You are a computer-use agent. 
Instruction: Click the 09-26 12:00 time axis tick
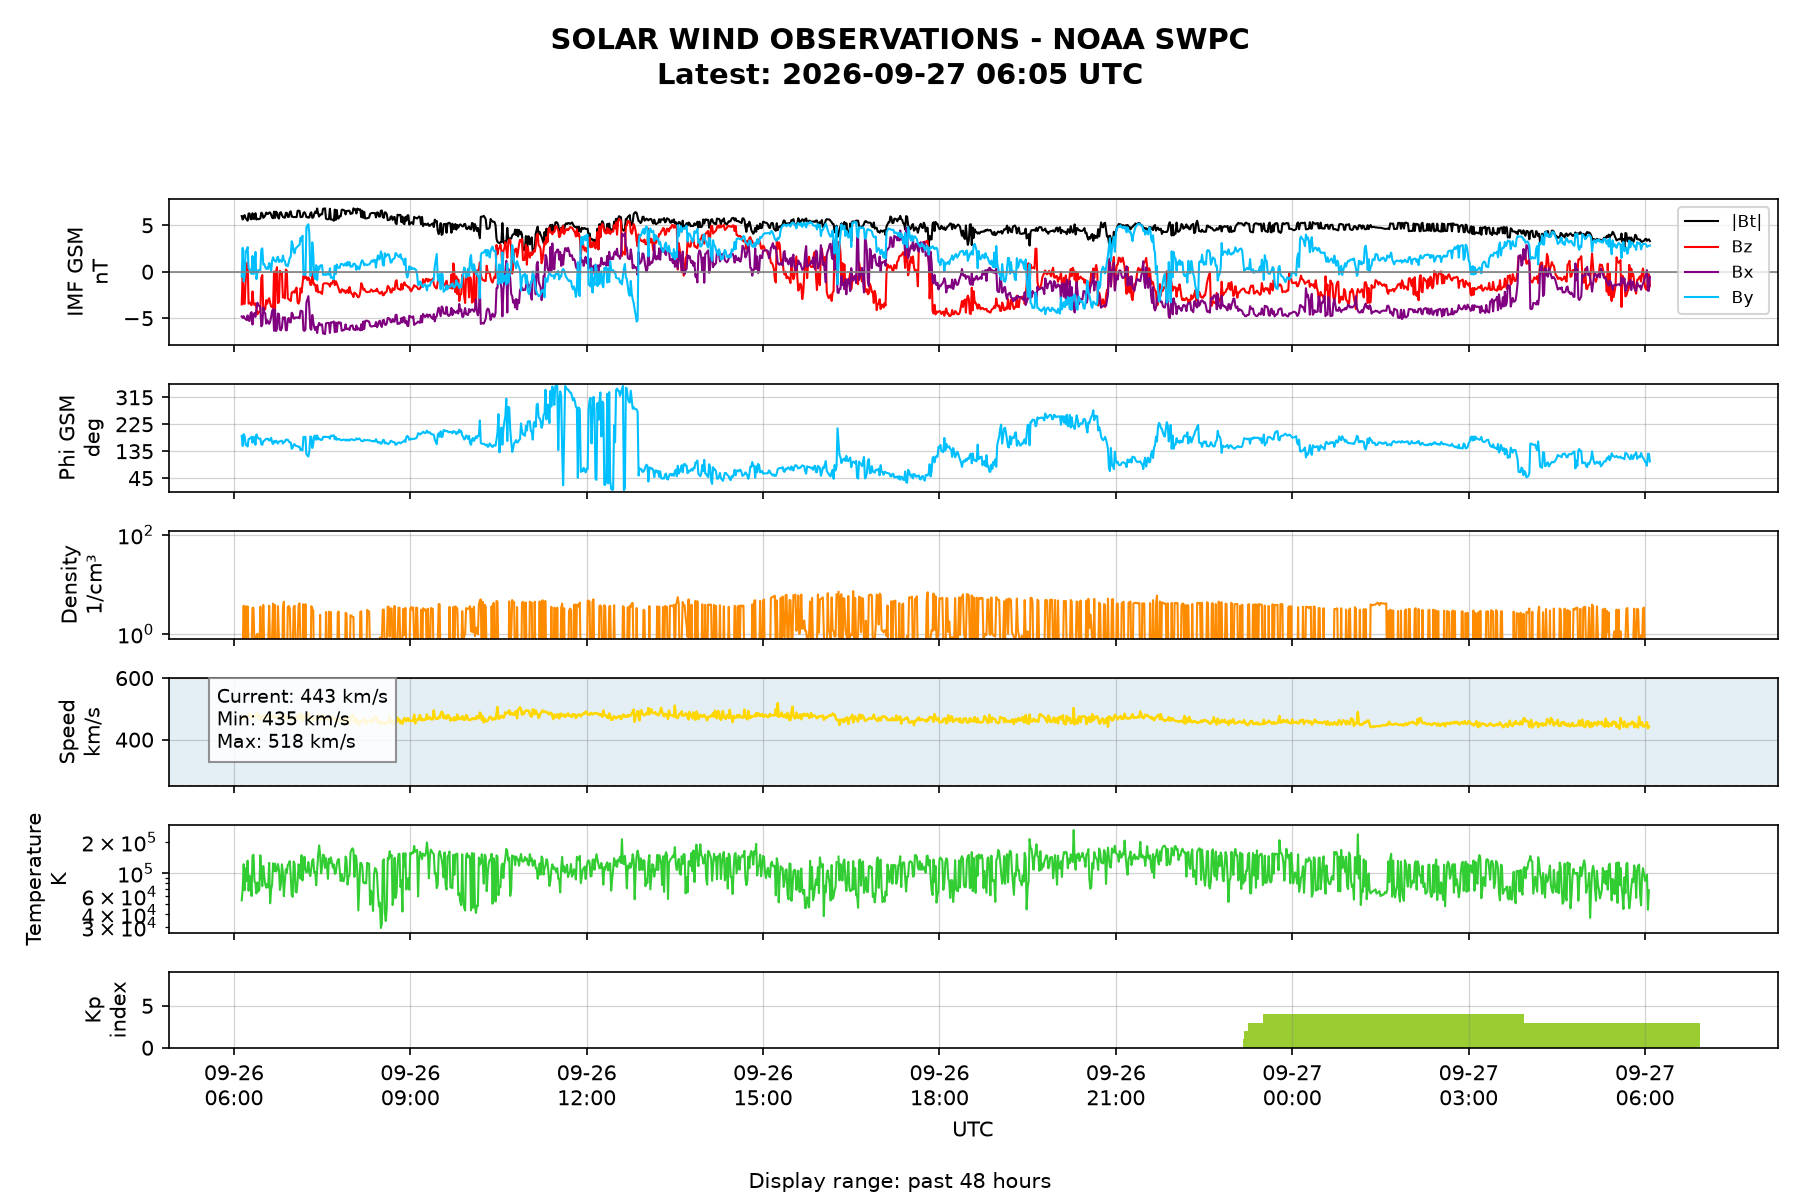pyautogui.click(x=587, y=1086)
